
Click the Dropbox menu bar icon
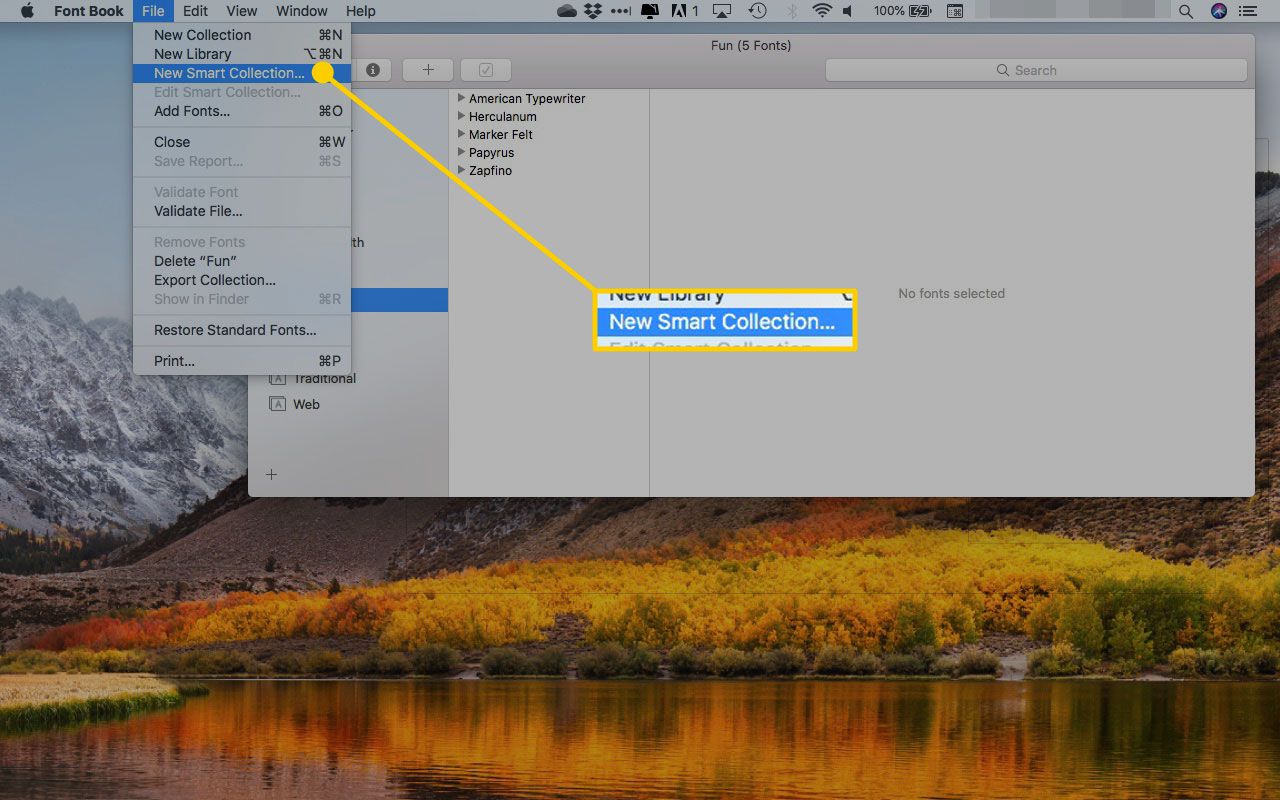[x=593, y=11]
